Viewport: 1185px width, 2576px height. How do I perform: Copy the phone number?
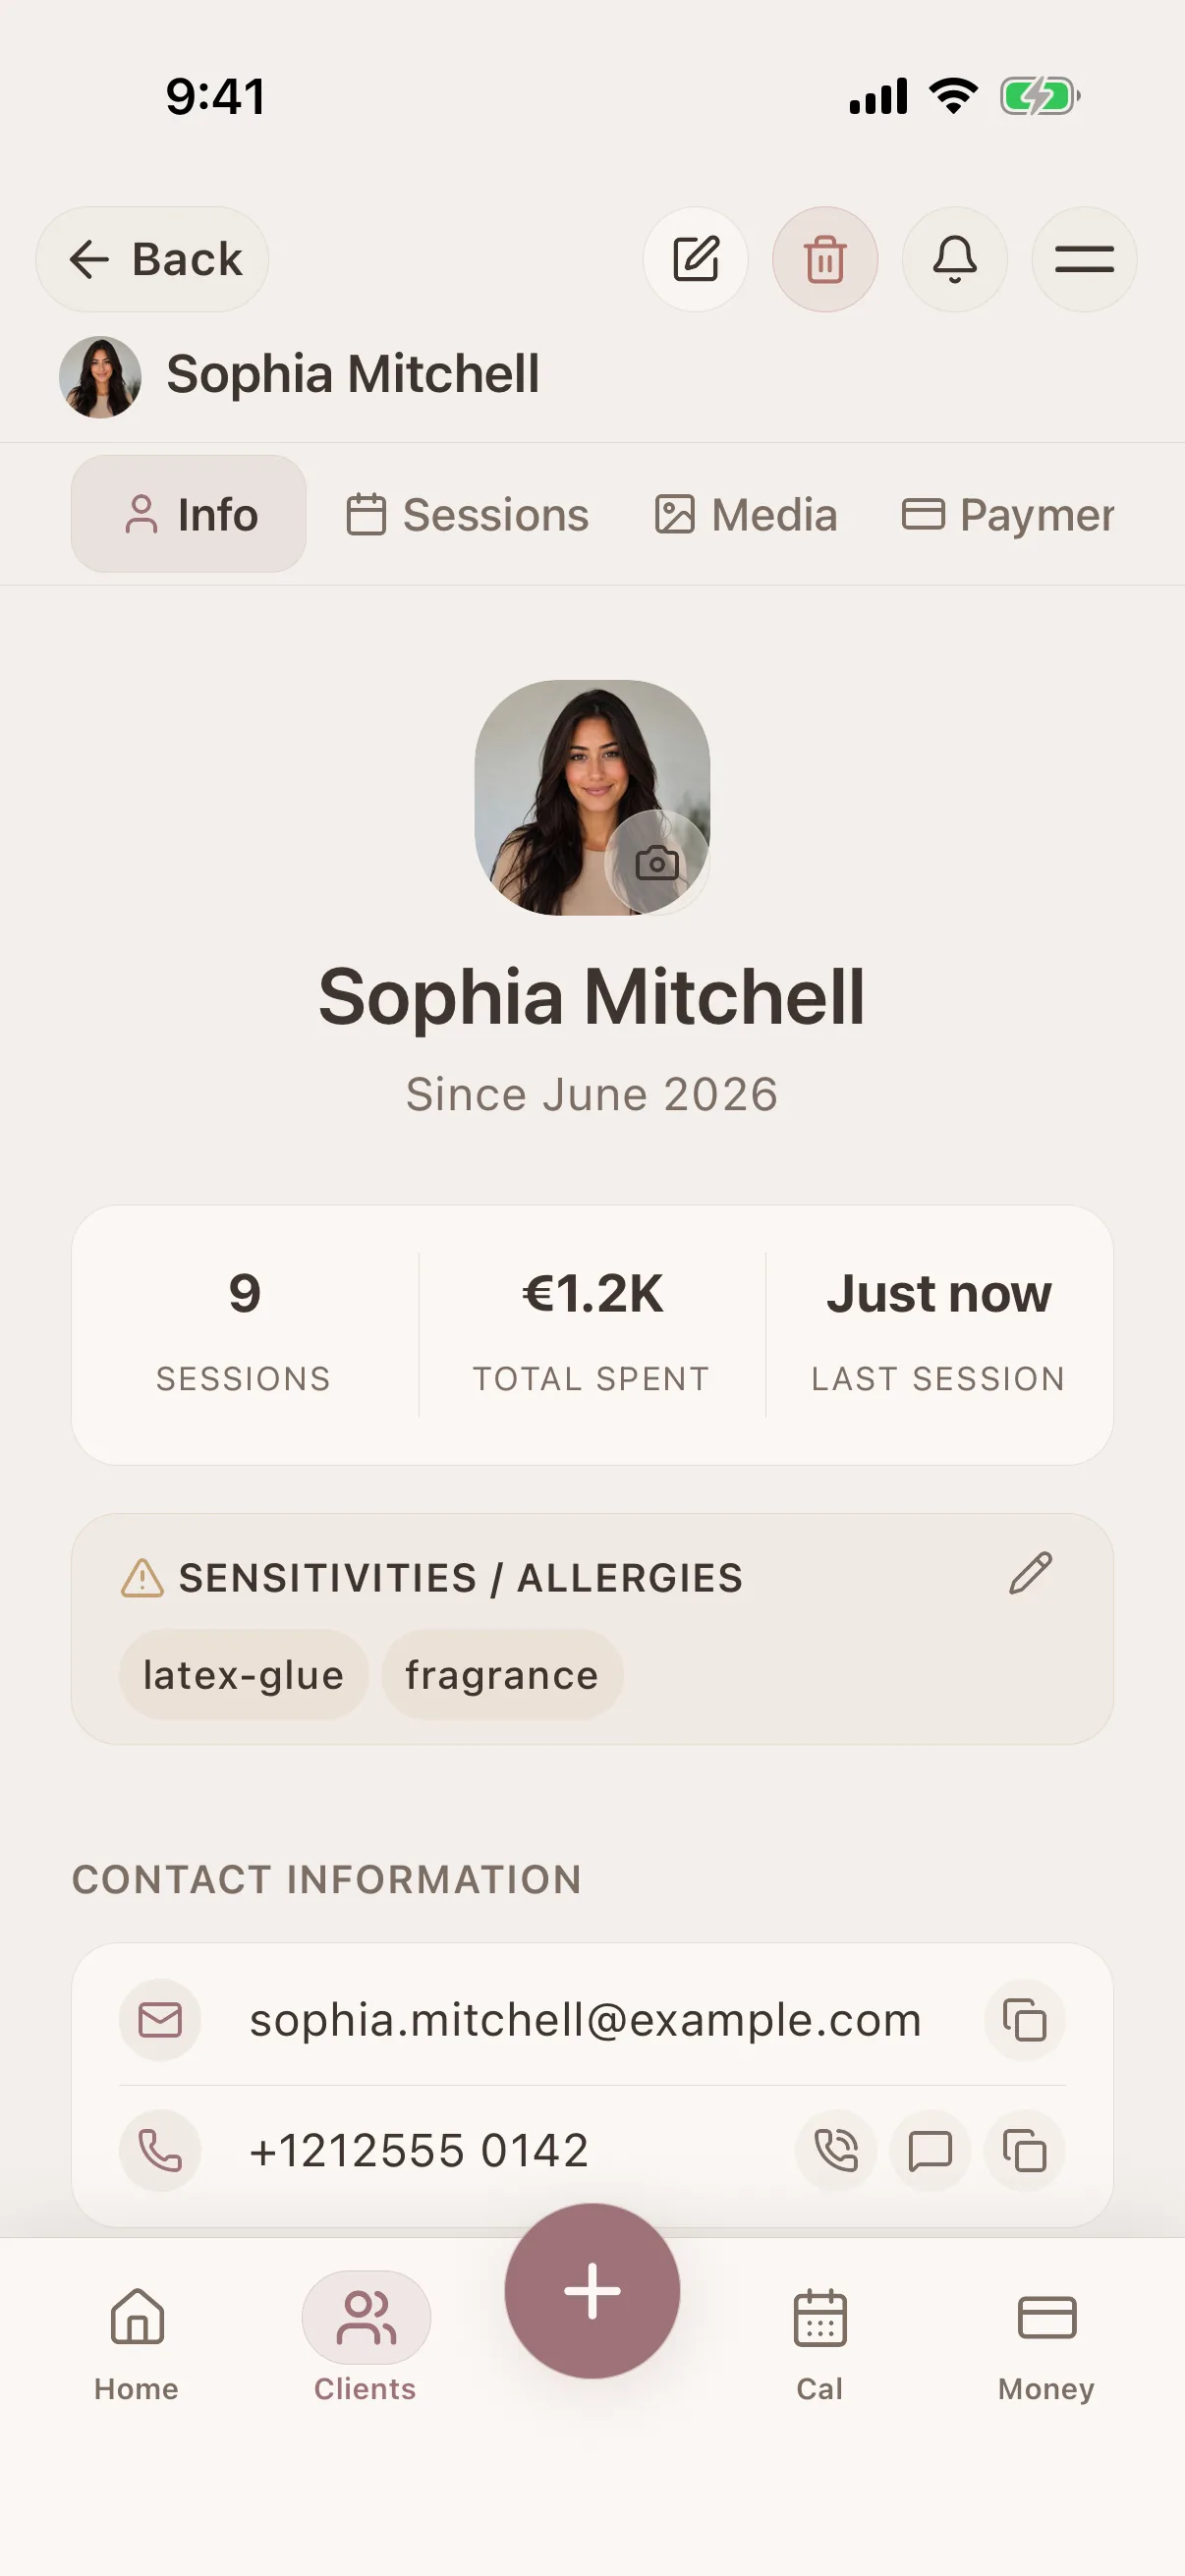1025,2150
